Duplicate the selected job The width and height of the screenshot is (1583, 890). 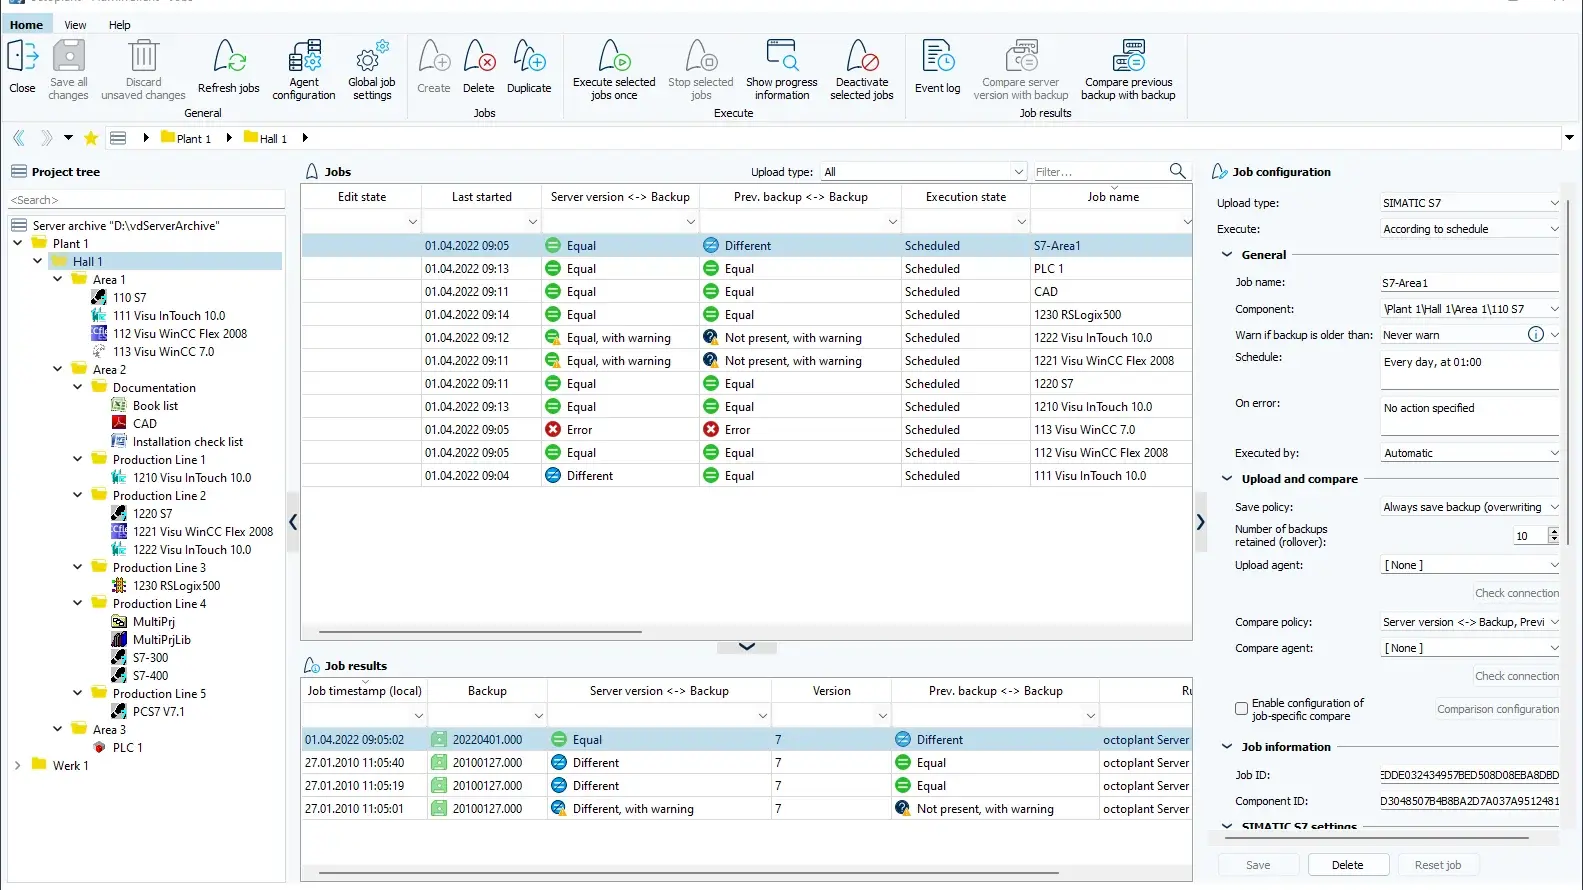[529, 67]
